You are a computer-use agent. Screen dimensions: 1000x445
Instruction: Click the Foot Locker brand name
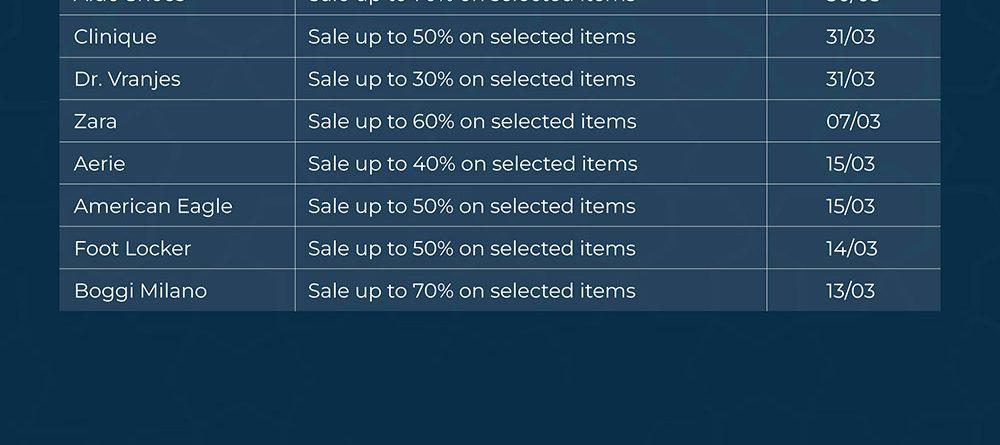tap(132, 248)
